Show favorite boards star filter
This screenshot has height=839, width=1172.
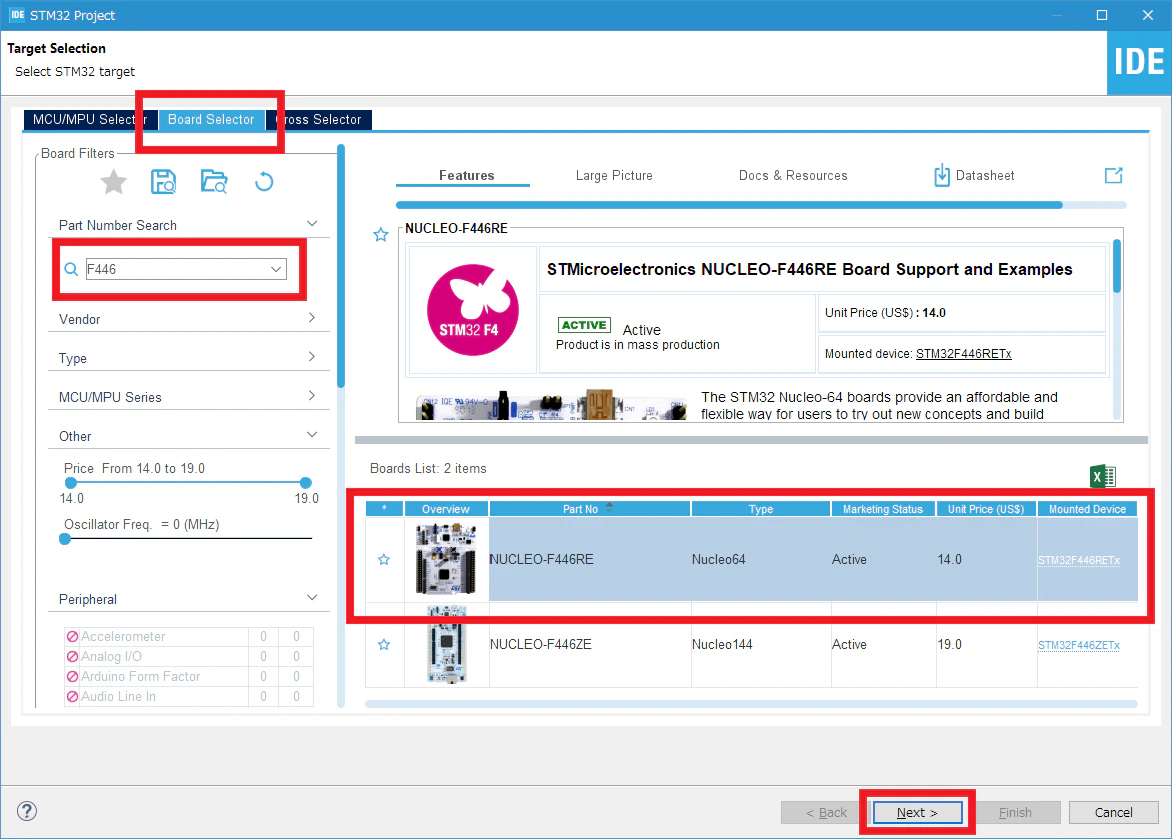[114, 182]
